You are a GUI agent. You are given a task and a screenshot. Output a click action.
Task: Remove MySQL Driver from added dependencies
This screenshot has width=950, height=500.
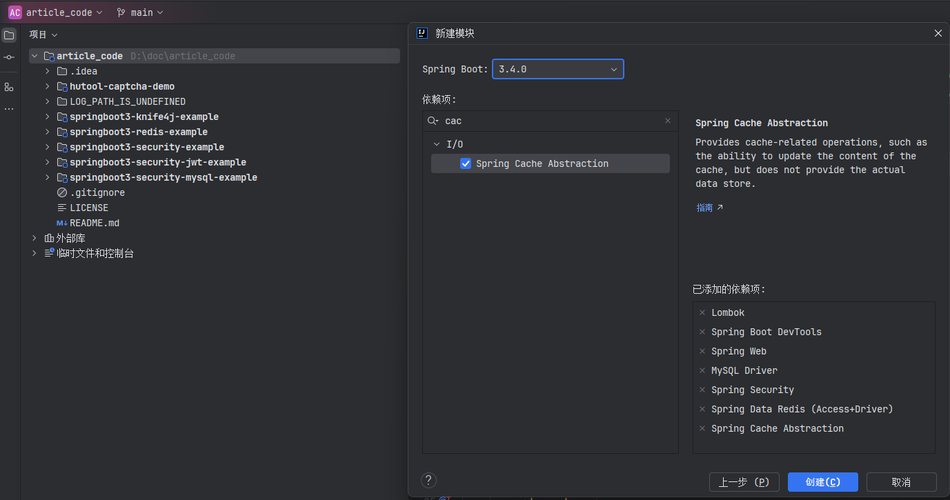tap(702, 370)
